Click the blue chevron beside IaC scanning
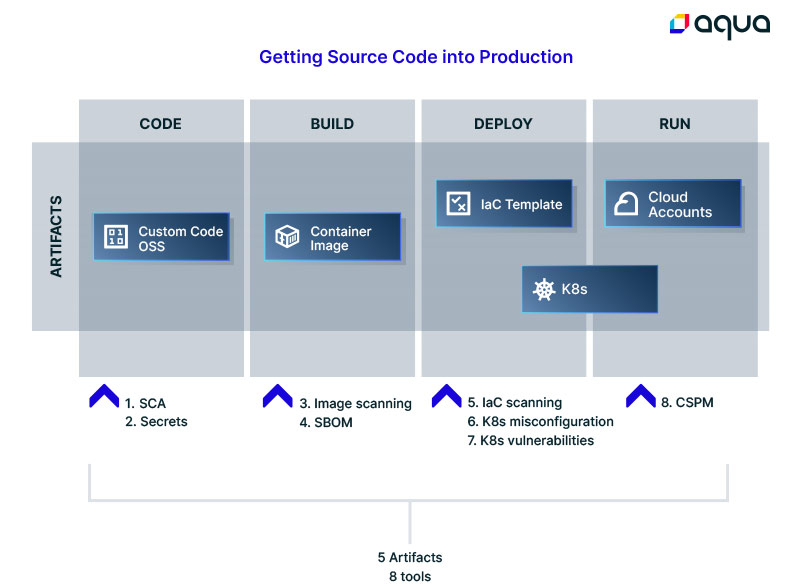This screenshot has width=800, height=588. pos(446,396)
